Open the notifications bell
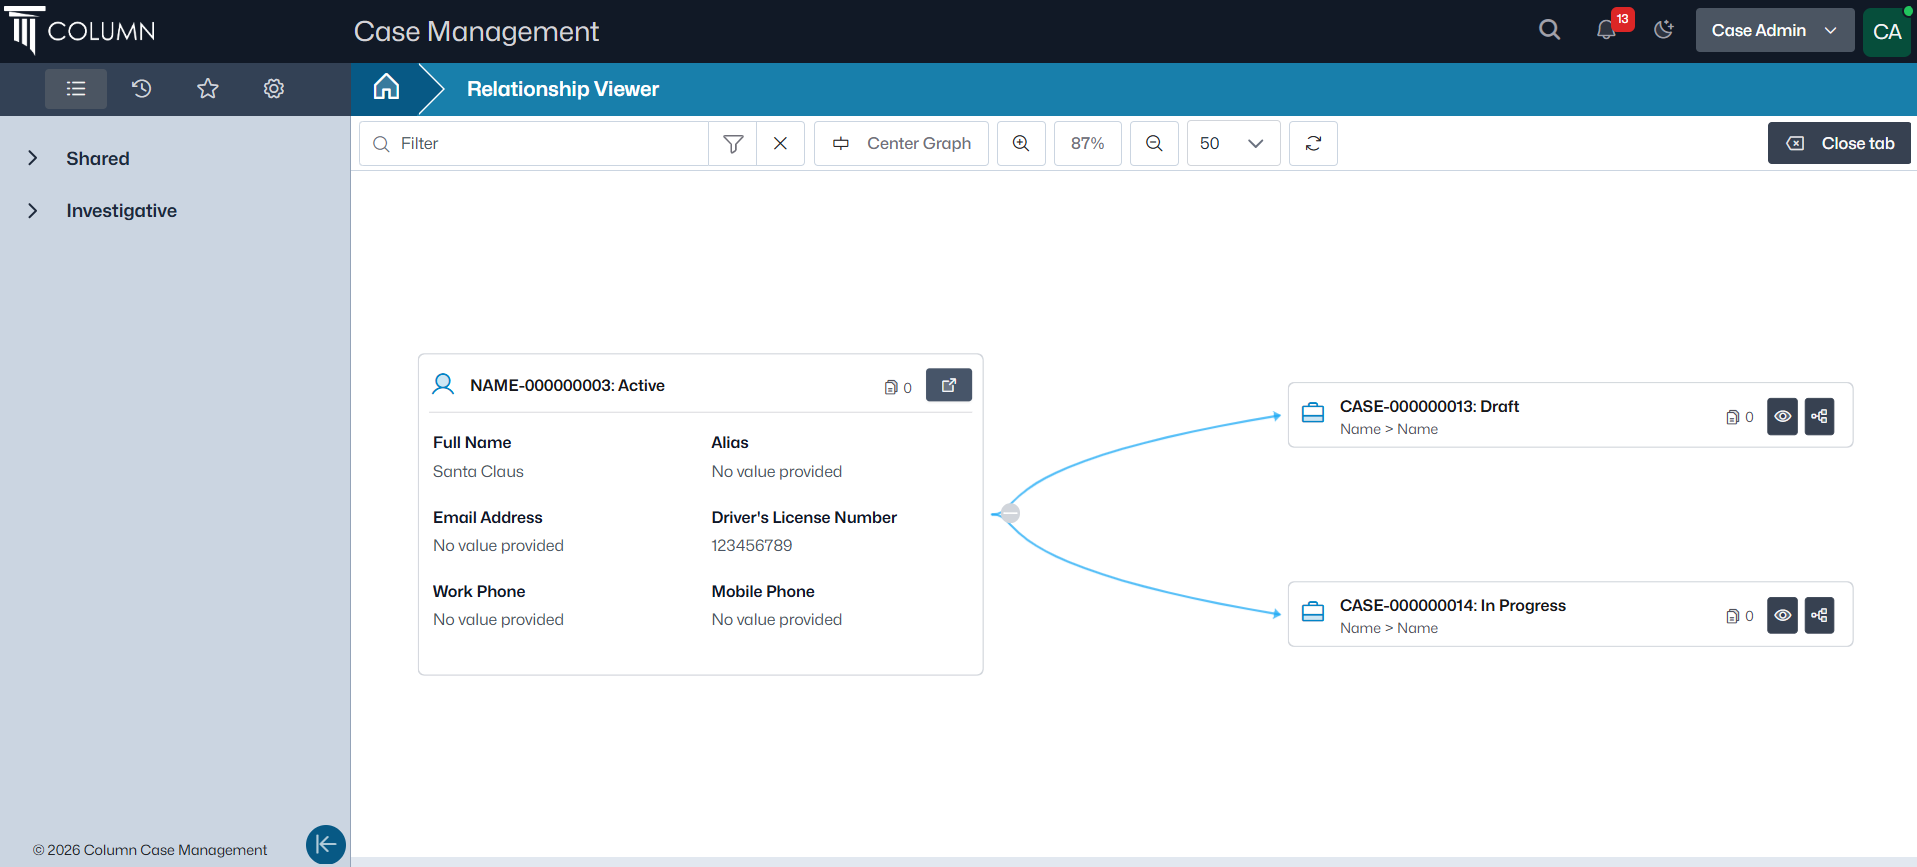The width and height of the screenshot is (1917, 867). (1606, 30)
